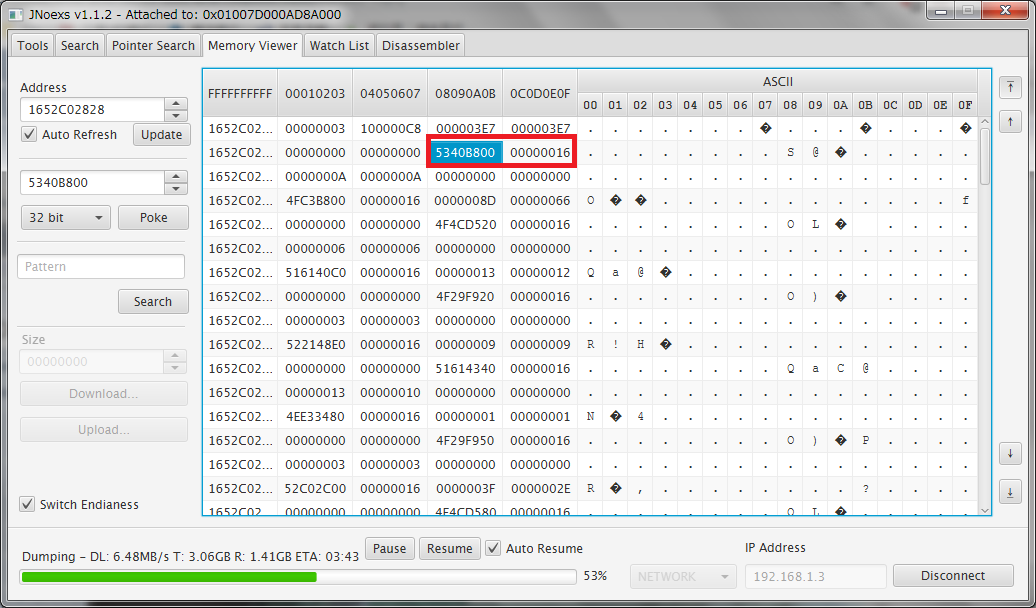Select the highlighted cell 5340B800
The image size is (1036, 608).
(x=465, y=153)
